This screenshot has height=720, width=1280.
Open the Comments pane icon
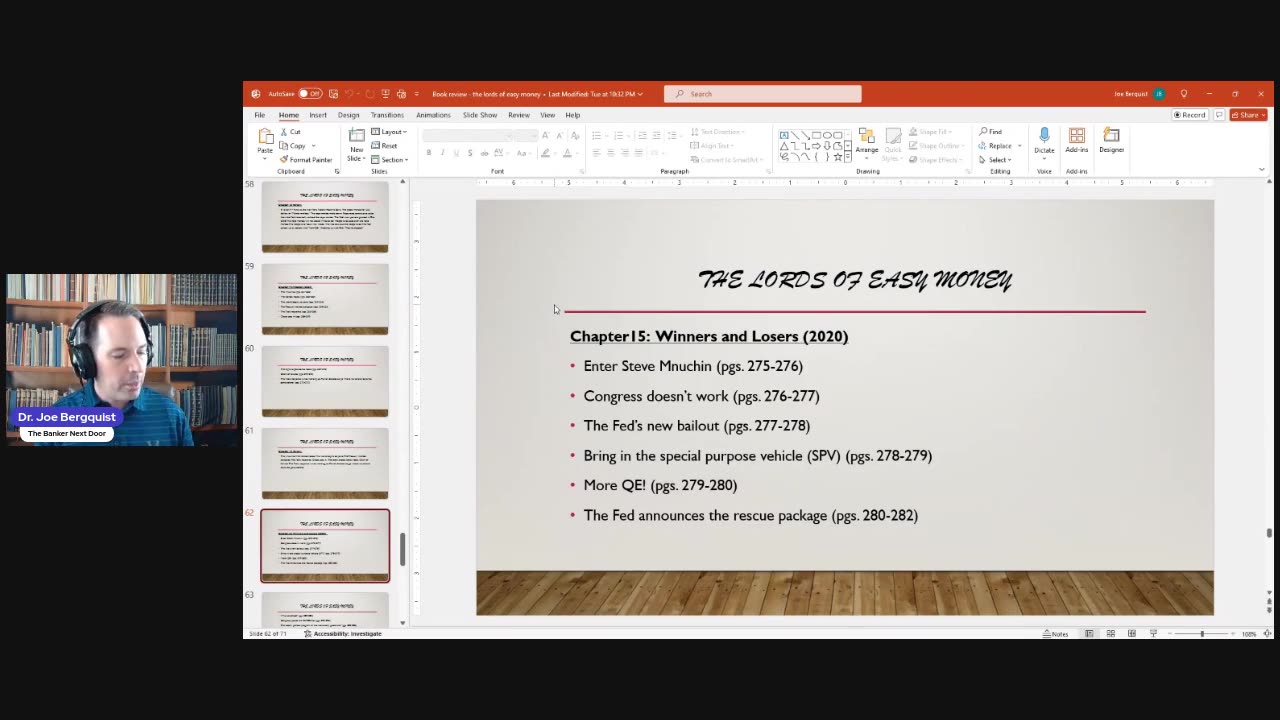point(1218,115)
